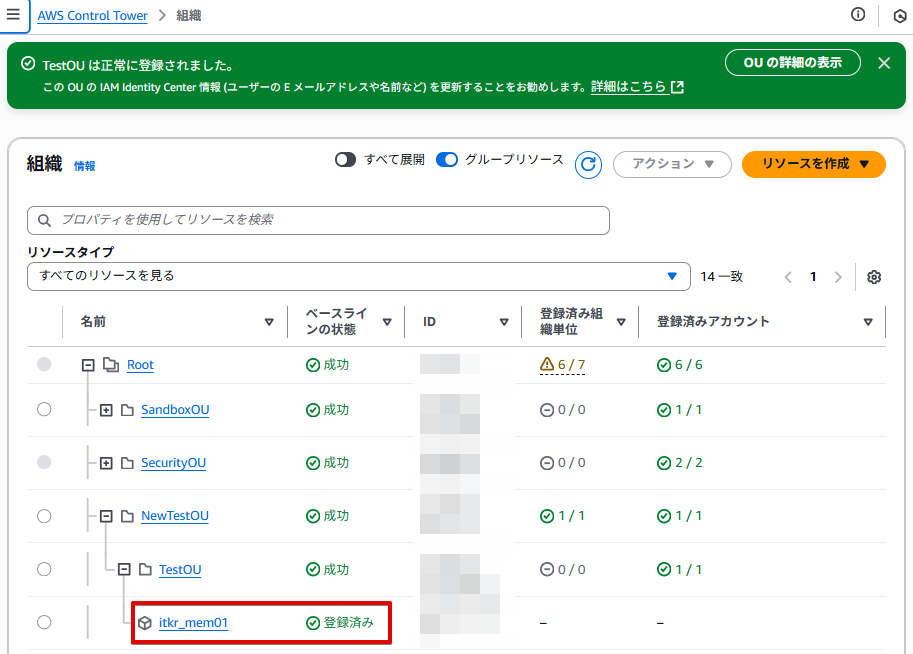
Task: Dismiss the green TestOU success banner
Action: pyautogui.click(x=884, y=63)
